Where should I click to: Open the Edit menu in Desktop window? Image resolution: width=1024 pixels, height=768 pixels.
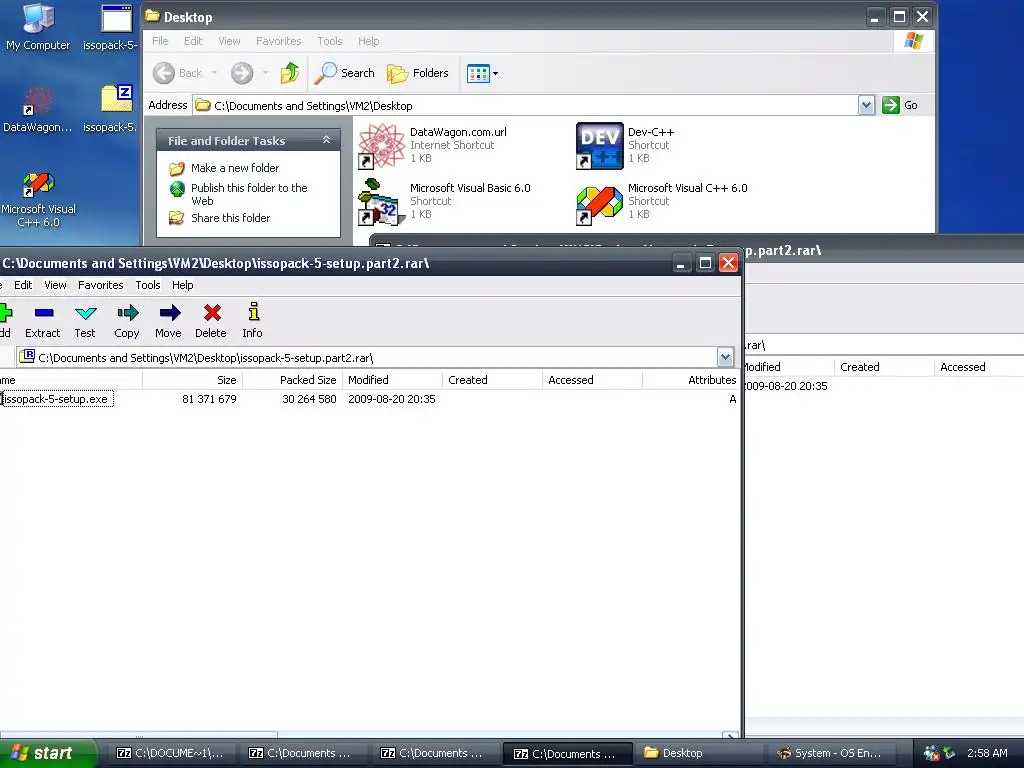point(193,41)
